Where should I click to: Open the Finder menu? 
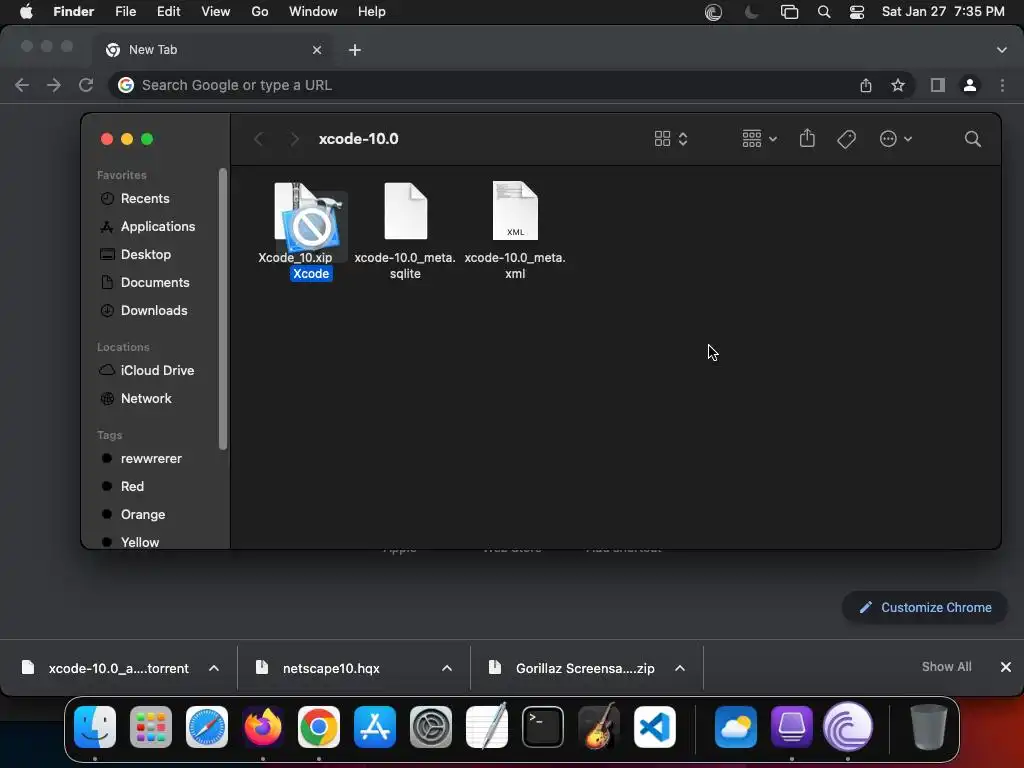73,12
